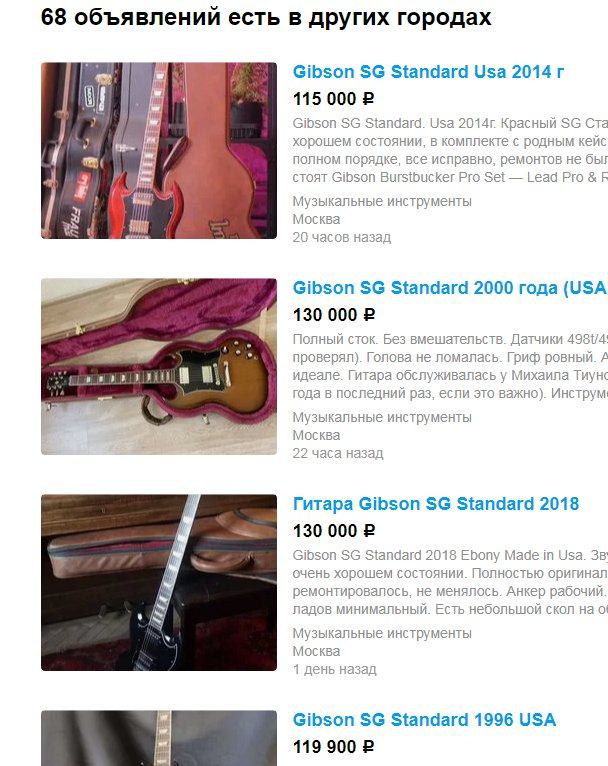This screenshot has height=766, width=608.
Task: Click description mentioning Gibson Burstbucker Pro Set
Action: tap(450, 150)
